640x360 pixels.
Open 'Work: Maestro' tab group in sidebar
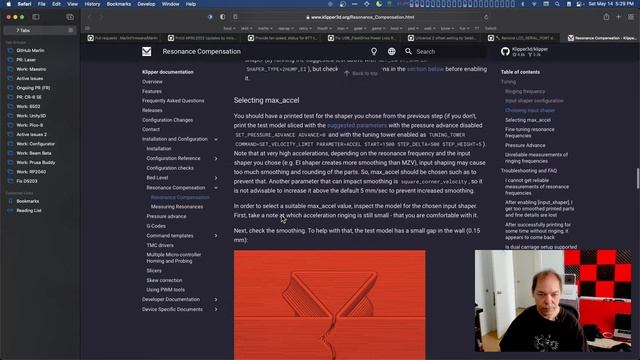(x=31, y=69)
